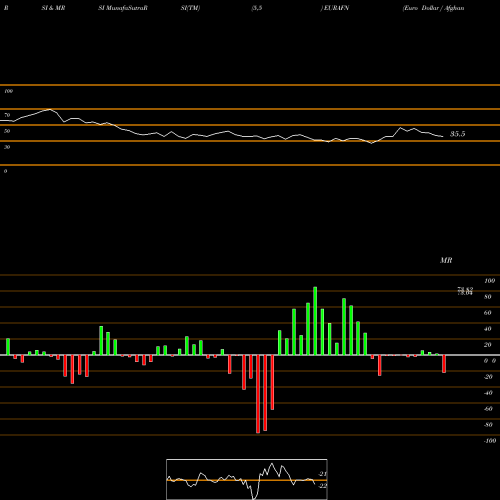Click the 'MR' label above the bar chart
500x500 pixels.
(446, 260)
